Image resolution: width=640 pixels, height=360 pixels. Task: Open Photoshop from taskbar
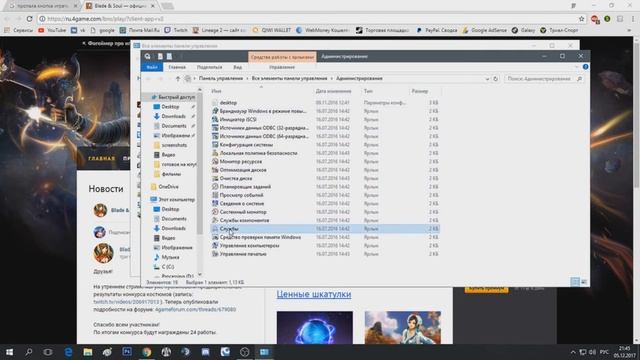coord(127,352)
